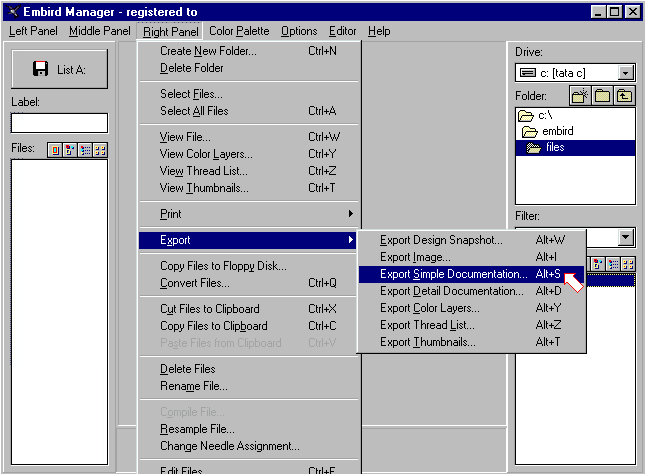Viewport: 645px width, 474px height.
Task: Choose Export Thumbnails... submenu item
Action: 471,342
